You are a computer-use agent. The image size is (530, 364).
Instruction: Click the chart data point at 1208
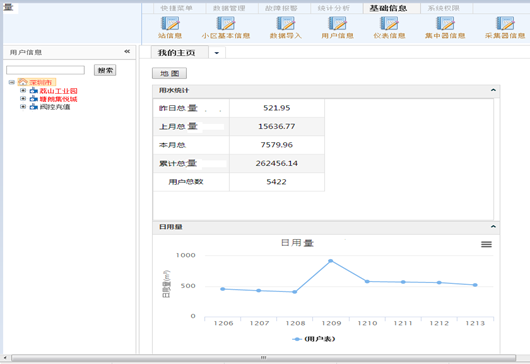pos(294,292)
